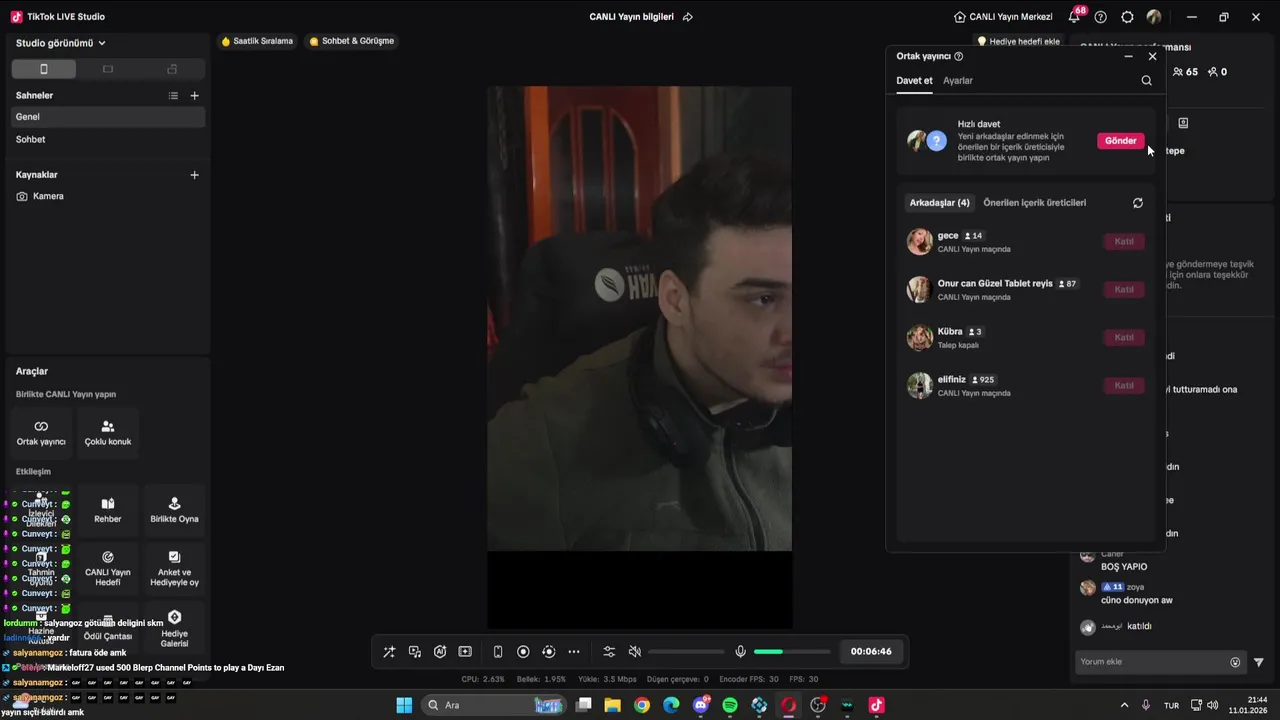Open the Ödül Çantası tool
The image size is (1280, 720).
pyautogui.click(x=108, y=629)
